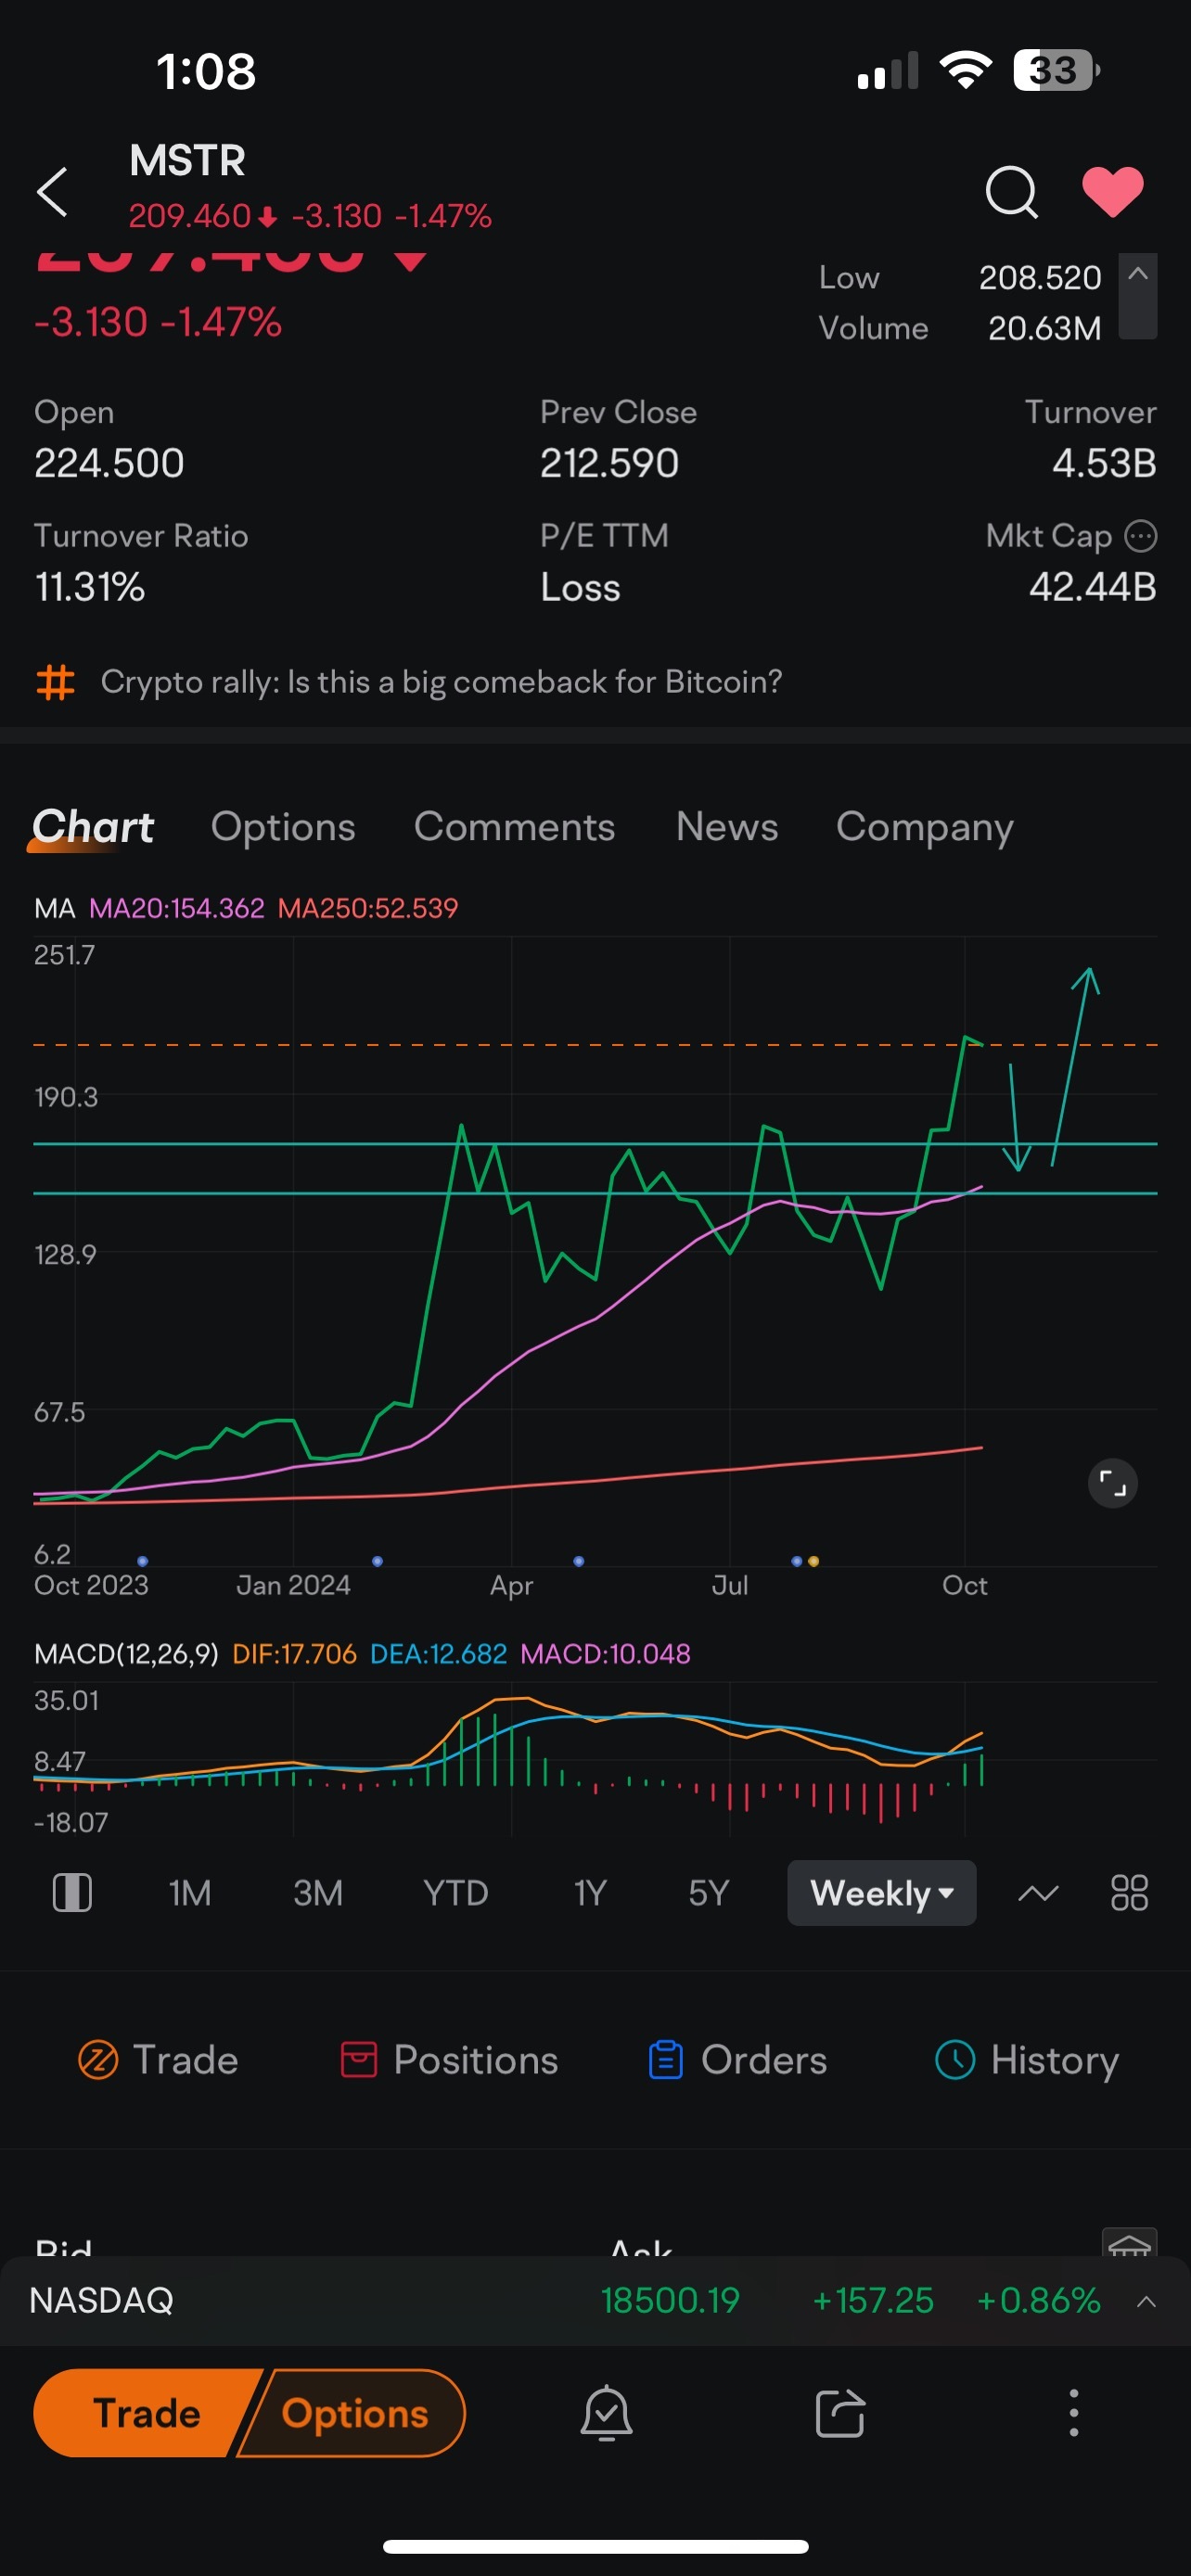Tap the yellow event dot after Jul

(814, 1561)
